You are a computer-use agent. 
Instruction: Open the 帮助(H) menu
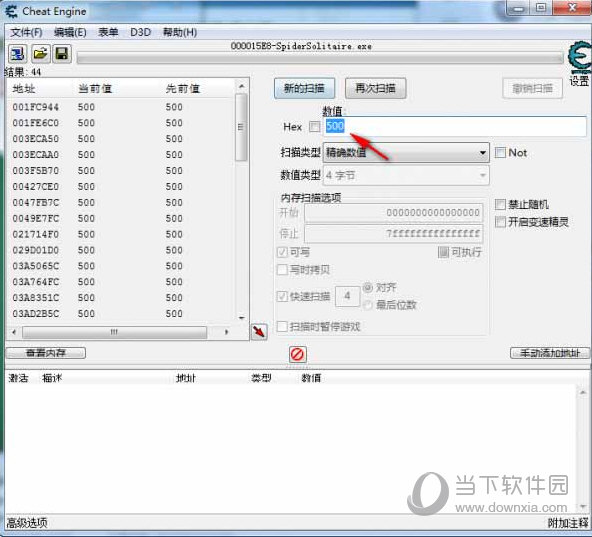pos(180,32)
